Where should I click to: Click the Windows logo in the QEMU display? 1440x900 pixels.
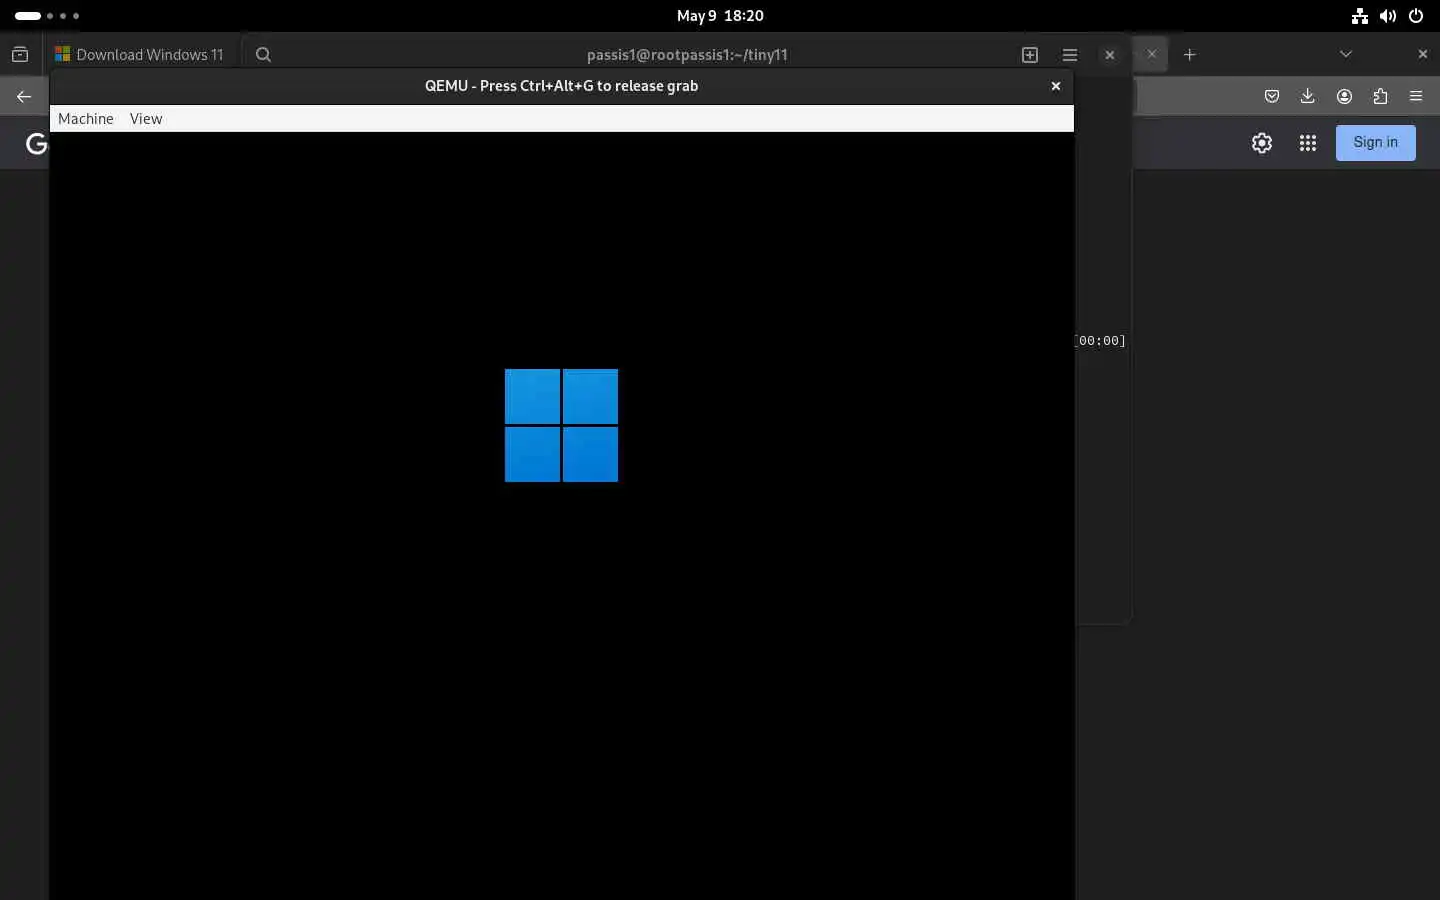(561, 425)
